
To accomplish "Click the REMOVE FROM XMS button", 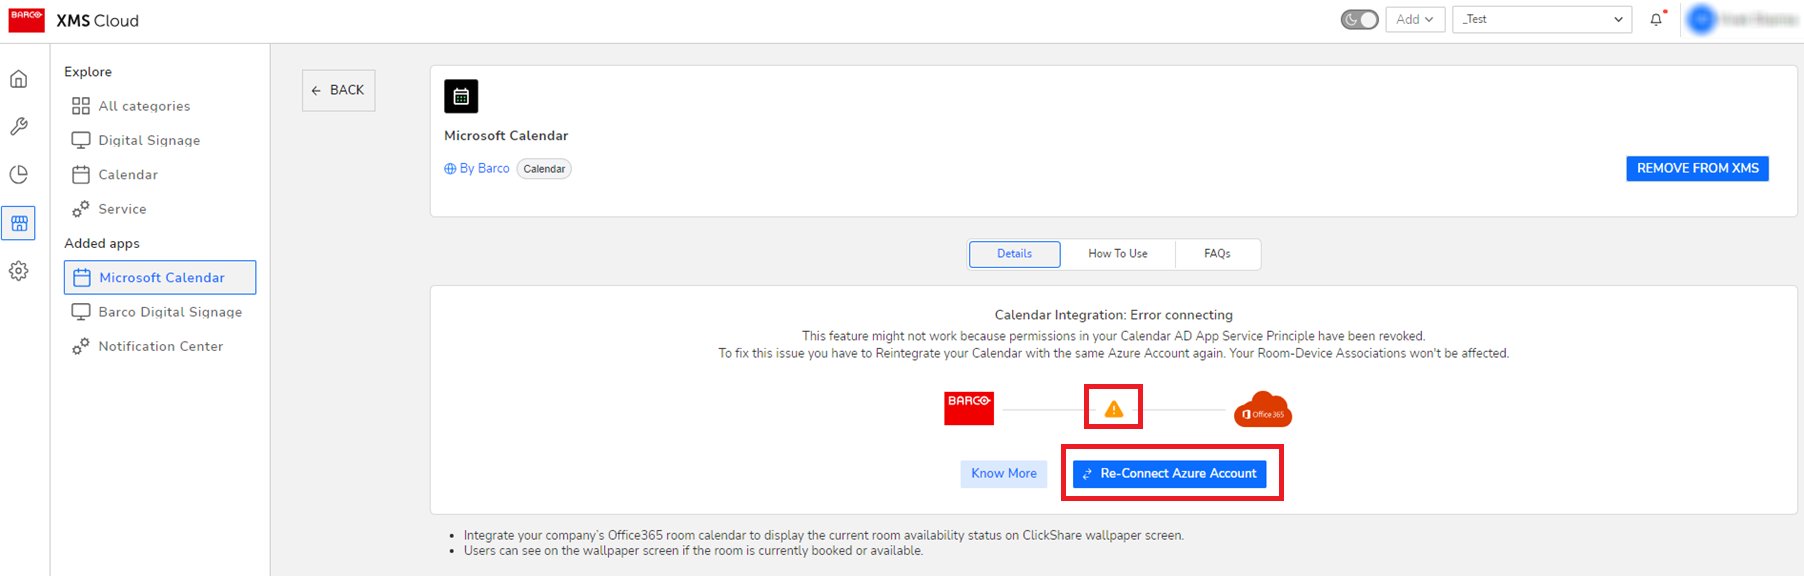I will click(1697, 168).
